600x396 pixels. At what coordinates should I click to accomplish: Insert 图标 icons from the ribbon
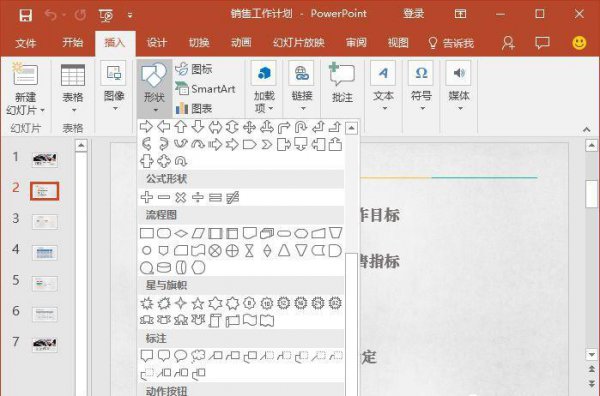click(194, 69)
